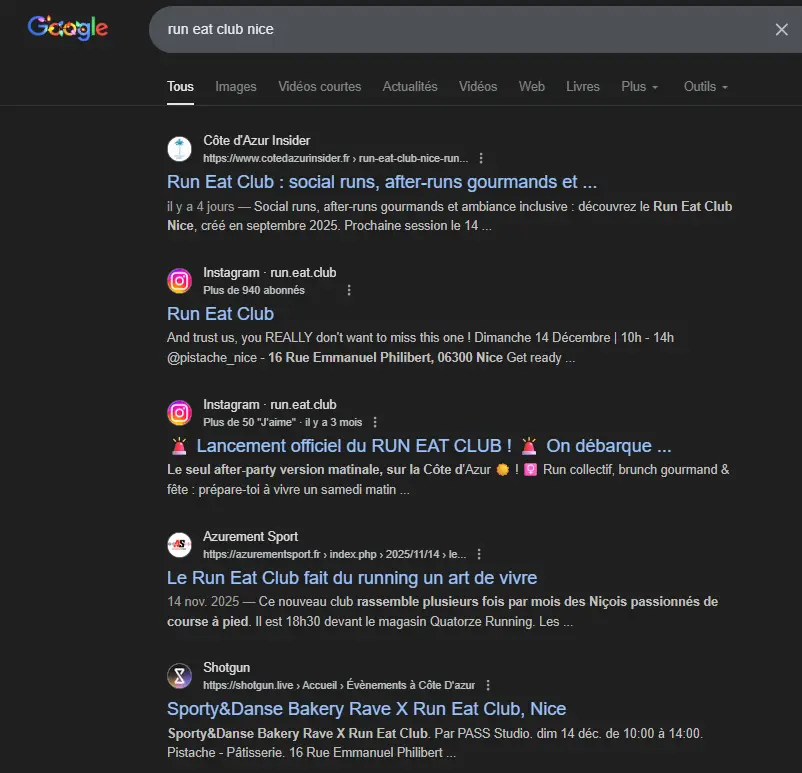This screenshot has width=802, height=773.
Task: Click the Instagram icon on the Lancement officiel result
Action: pos(179,413)
